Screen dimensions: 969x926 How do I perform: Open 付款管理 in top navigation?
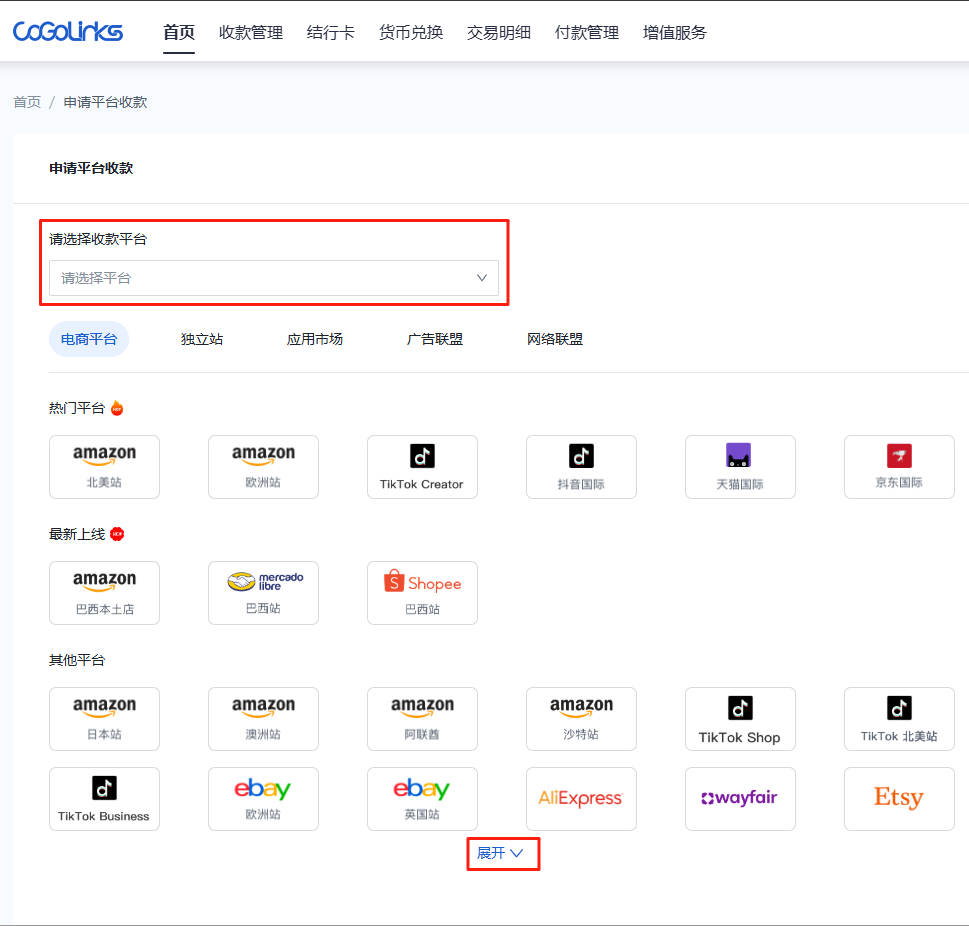pos(586,32)
